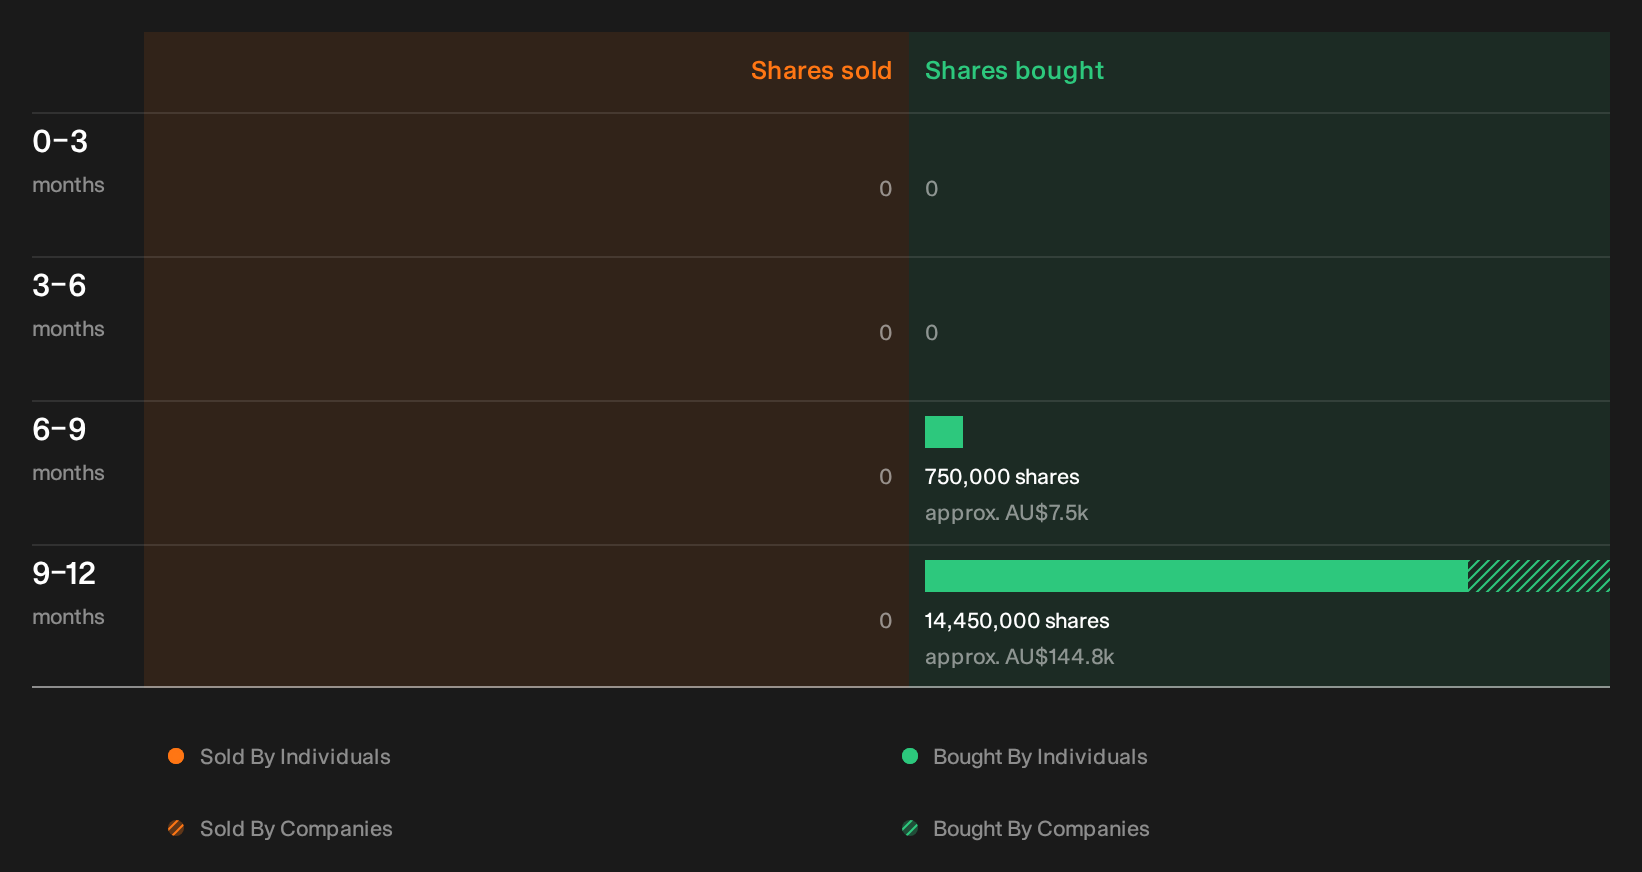Click the shares bought 0 in 0-3 months row
Screen dimensions: 1642x872
coord(931,189)
